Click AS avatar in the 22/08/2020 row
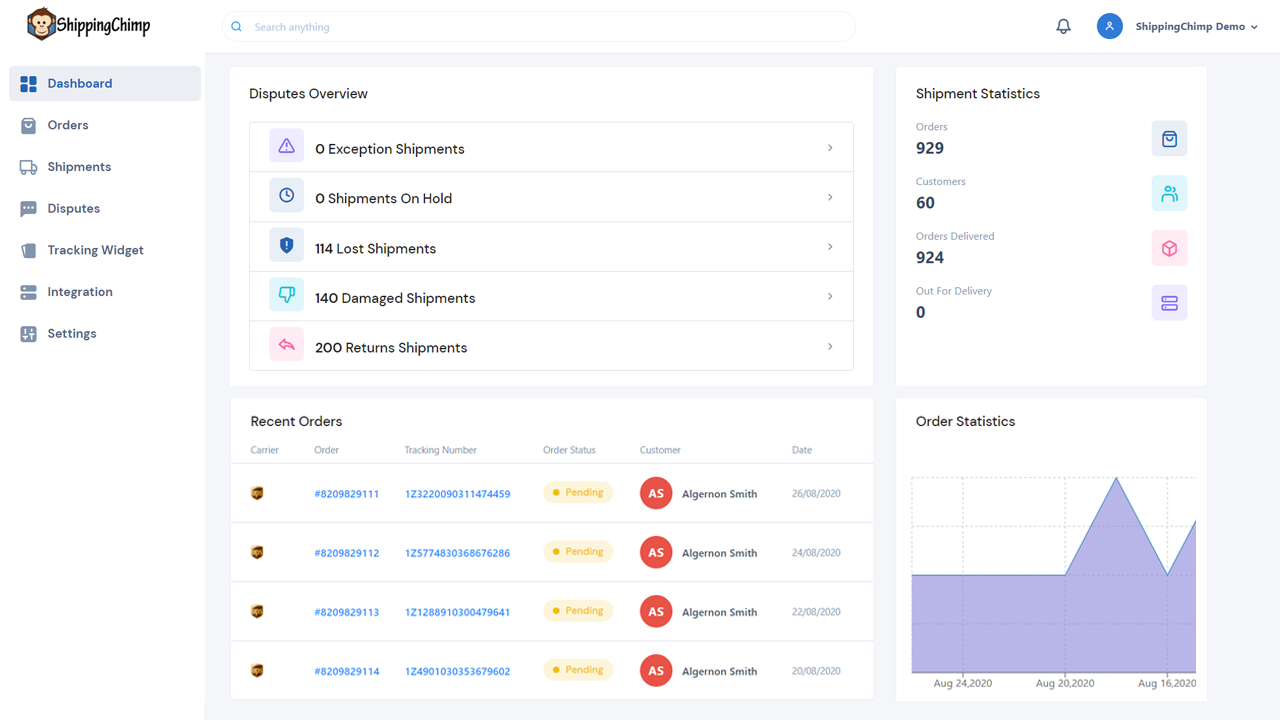 click(656, 611)
